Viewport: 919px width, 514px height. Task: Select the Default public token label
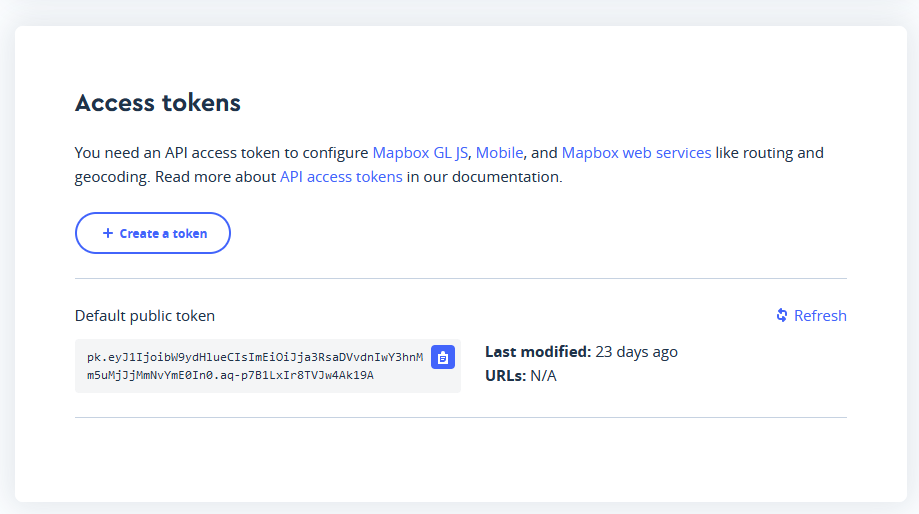coord(145,316)
